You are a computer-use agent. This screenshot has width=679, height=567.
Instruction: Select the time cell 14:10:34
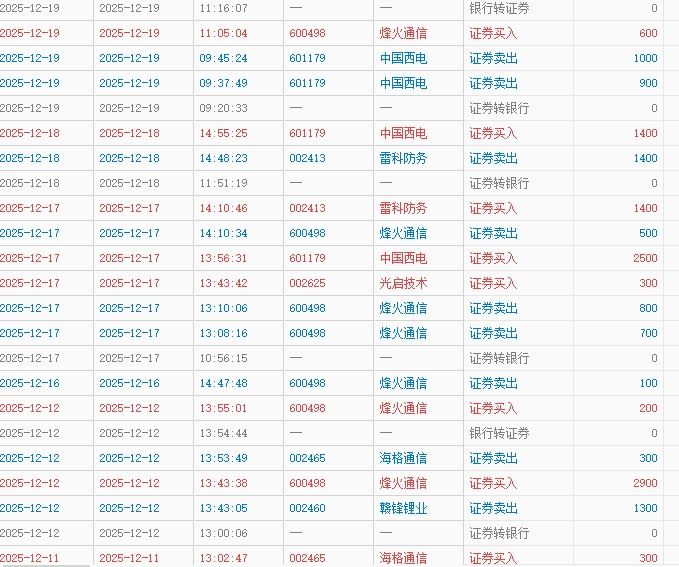(x=223, y=233)
